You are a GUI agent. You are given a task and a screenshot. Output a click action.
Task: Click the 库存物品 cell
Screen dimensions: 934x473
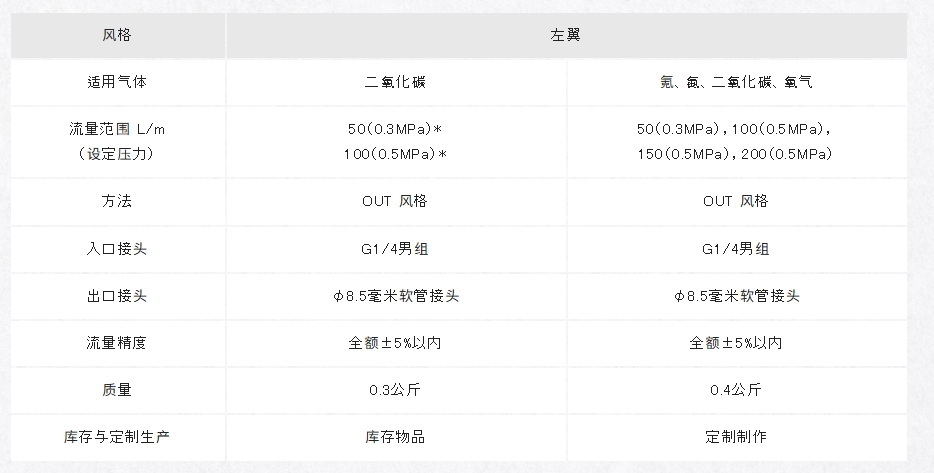pyautogui.click(x=396, y=437)
